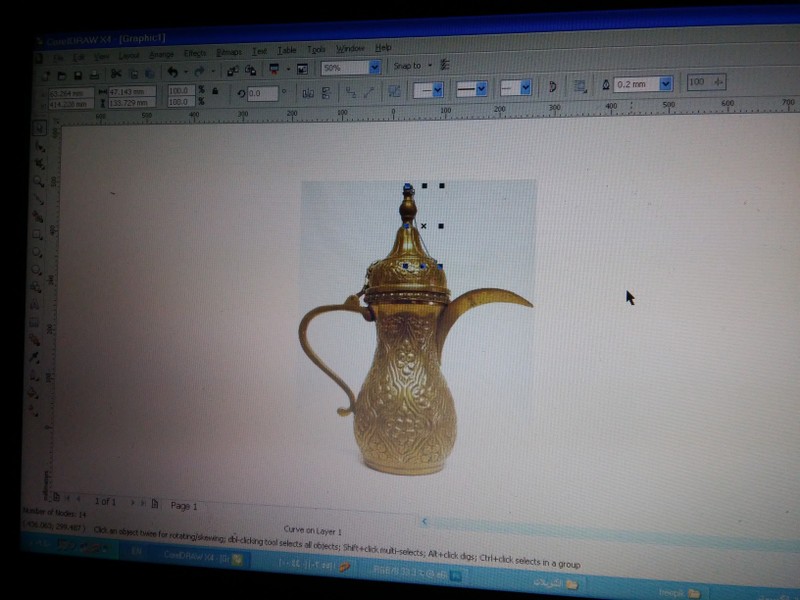Image resolution: width=800 pixels, height=600 pixels.
Task: Select the Smart Fill tool in the toolbox
Action: click(x=37, y=217)
